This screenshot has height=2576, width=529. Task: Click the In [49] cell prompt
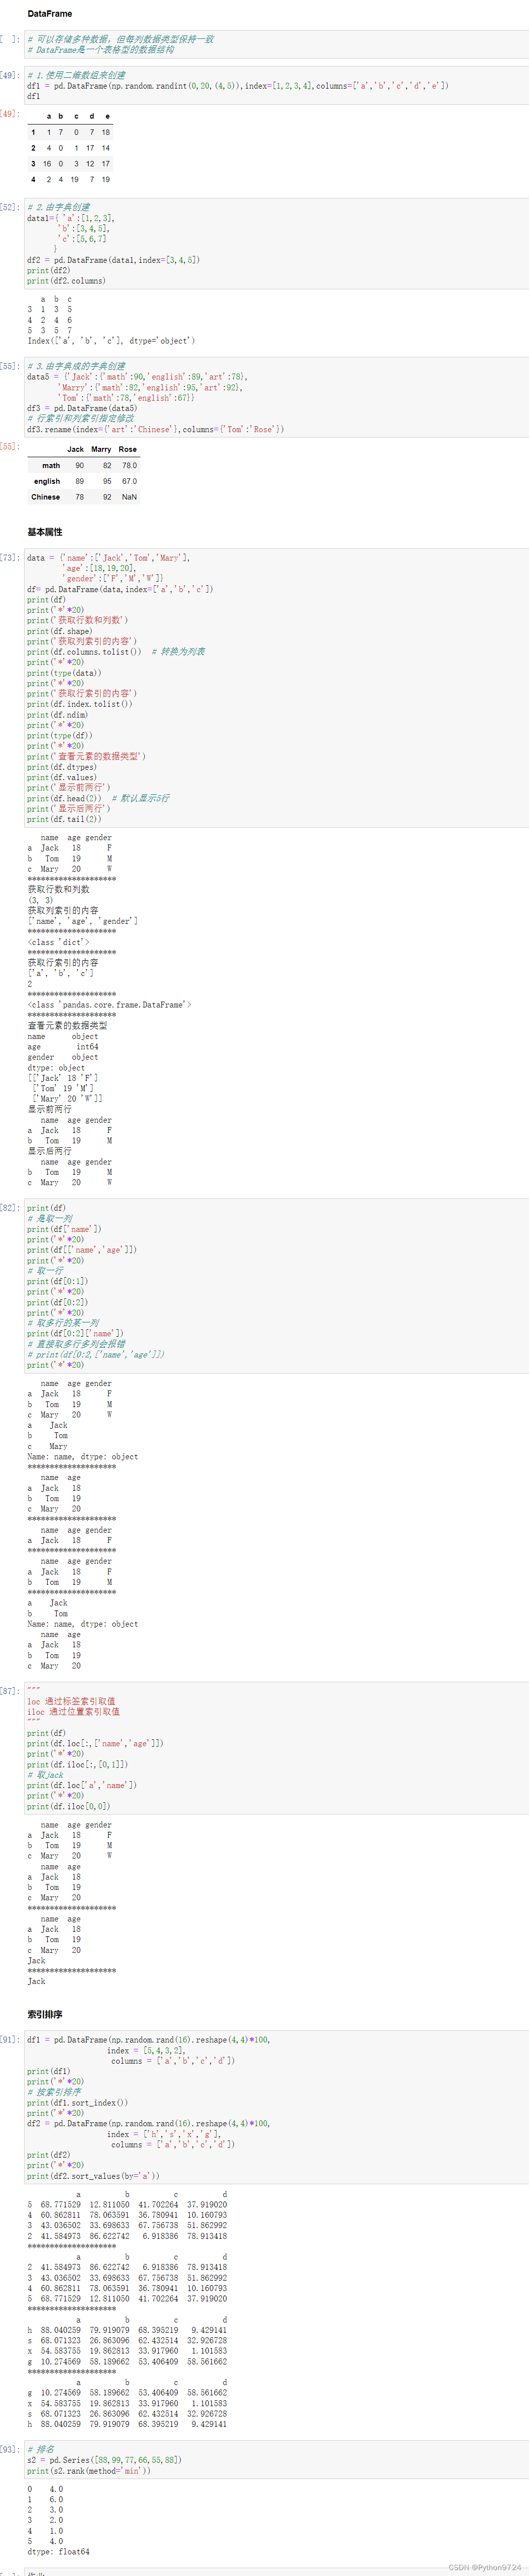(9, 75)
